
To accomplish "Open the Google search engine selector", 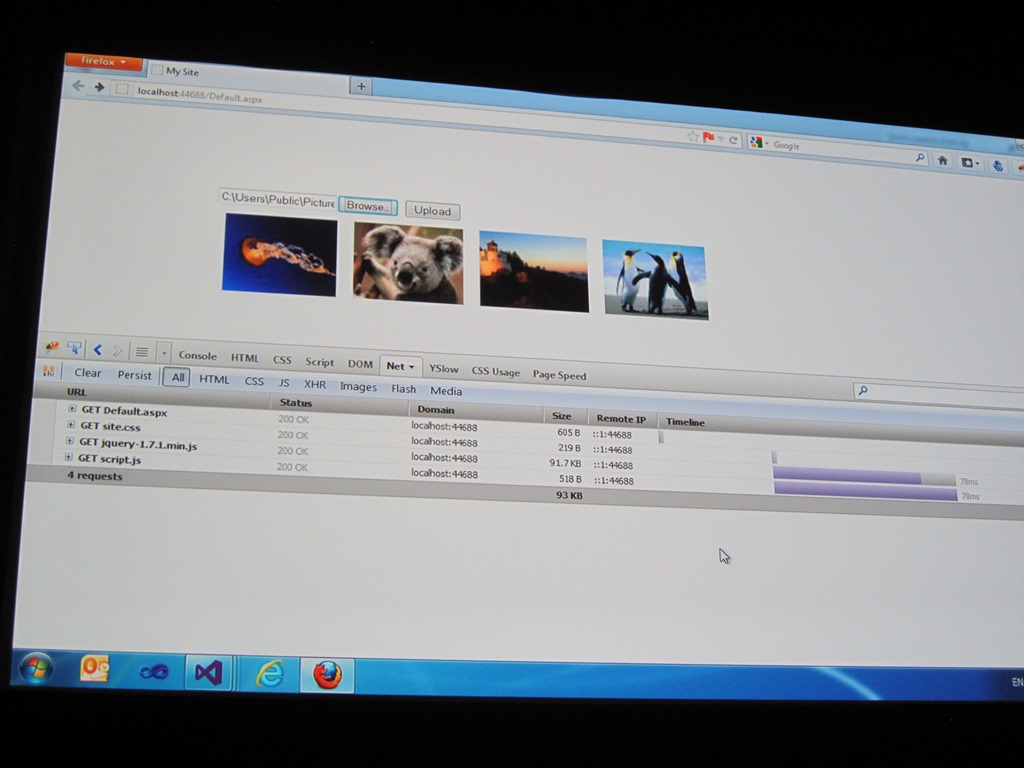I will [759, 142].
